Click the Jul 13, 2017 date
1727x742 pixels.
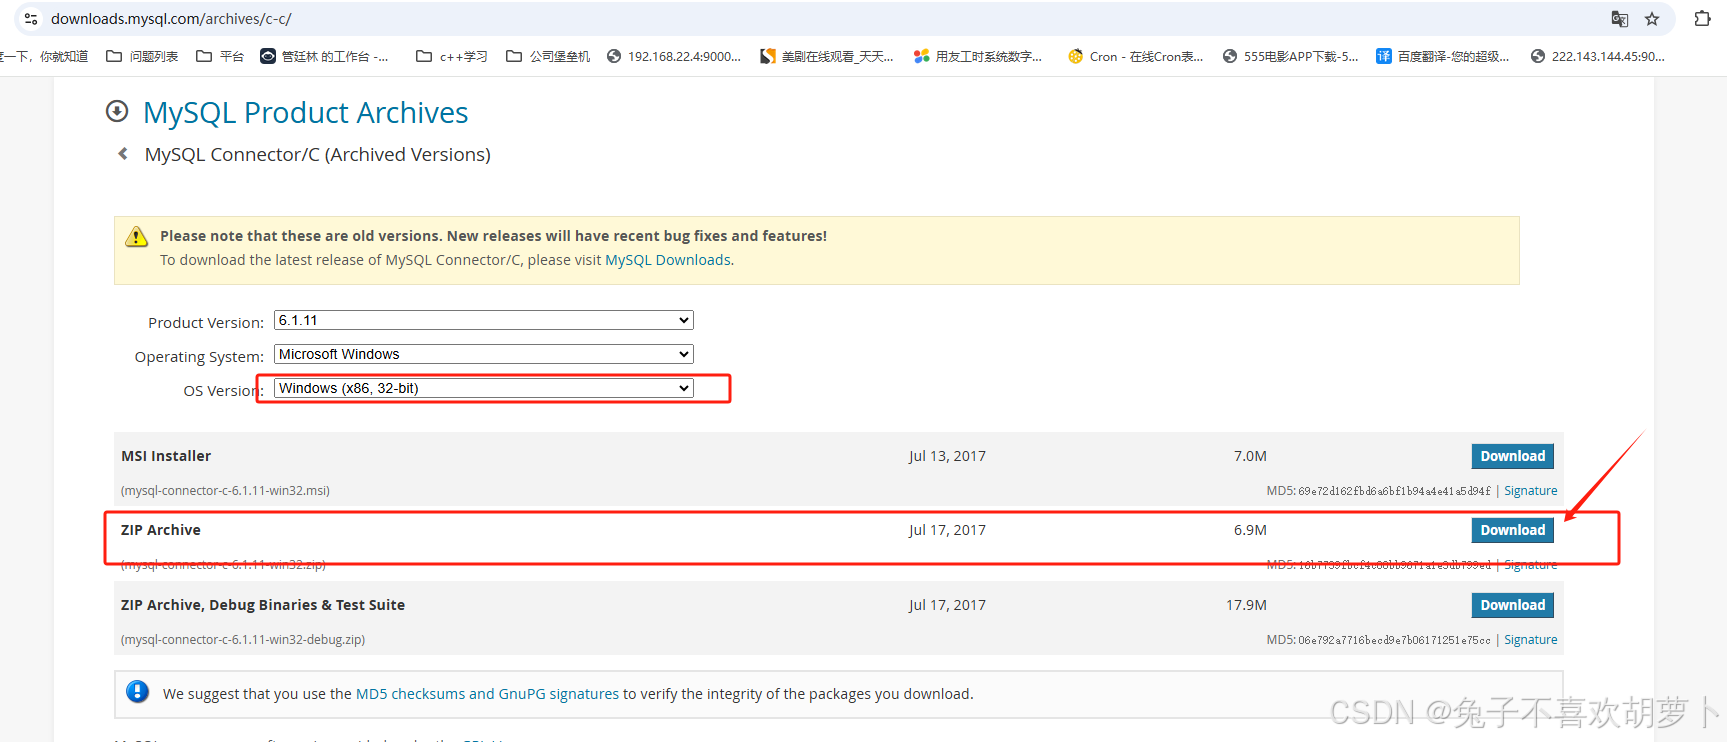click(947, 456)
